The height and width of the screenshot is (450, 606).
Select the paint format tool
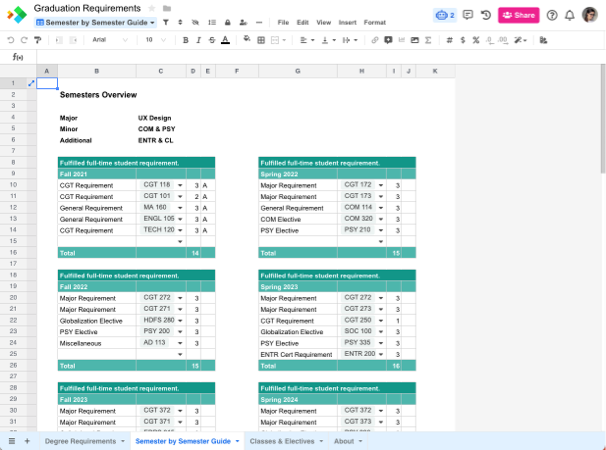coord(37,40)
